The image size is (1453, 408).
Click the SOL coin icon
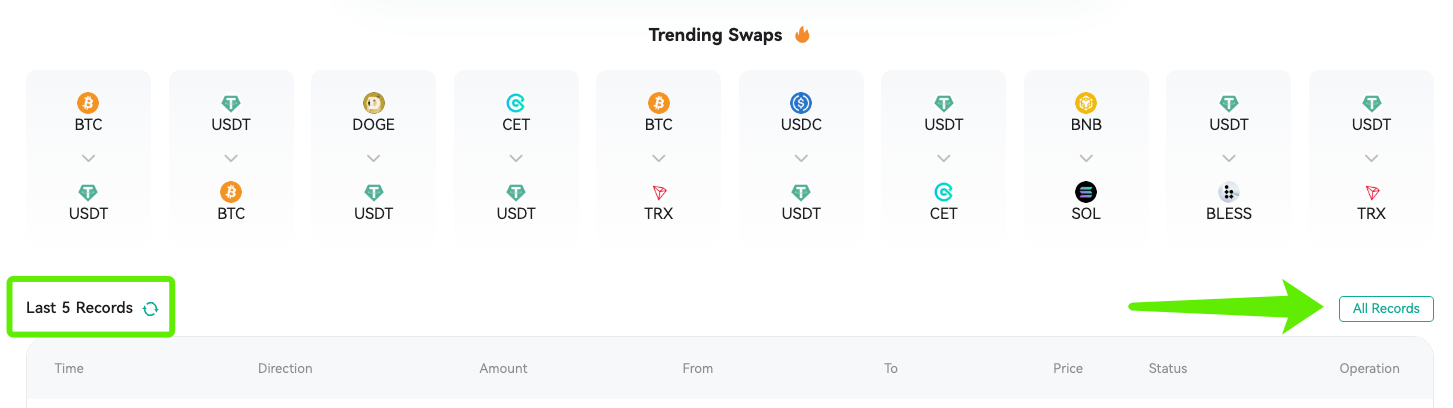(1086, 191)
